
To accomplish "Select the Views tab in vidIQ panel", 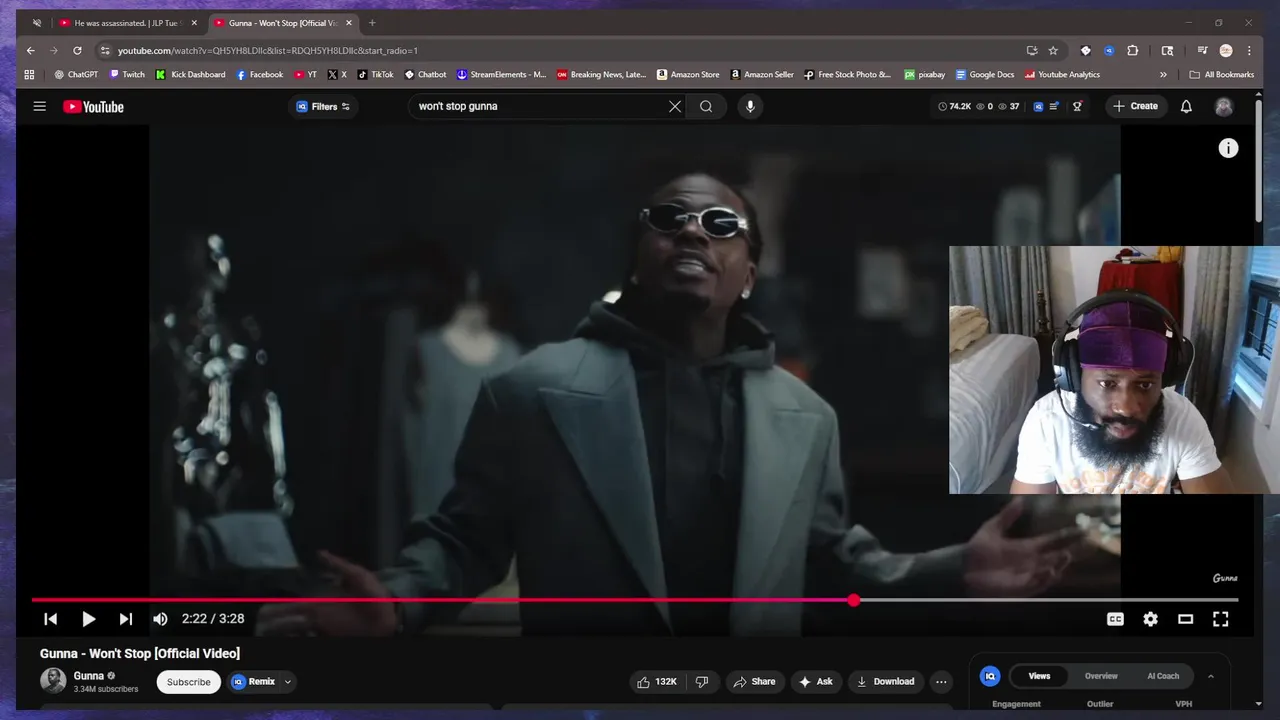I will tap(1039, 676).
